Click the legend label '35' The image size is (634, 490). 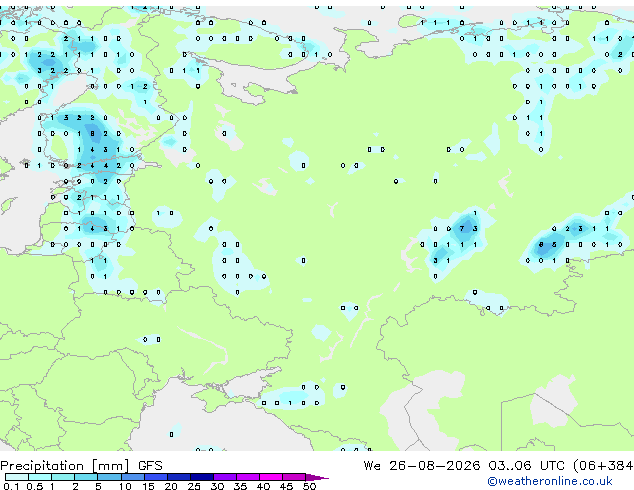click(240, 486)
